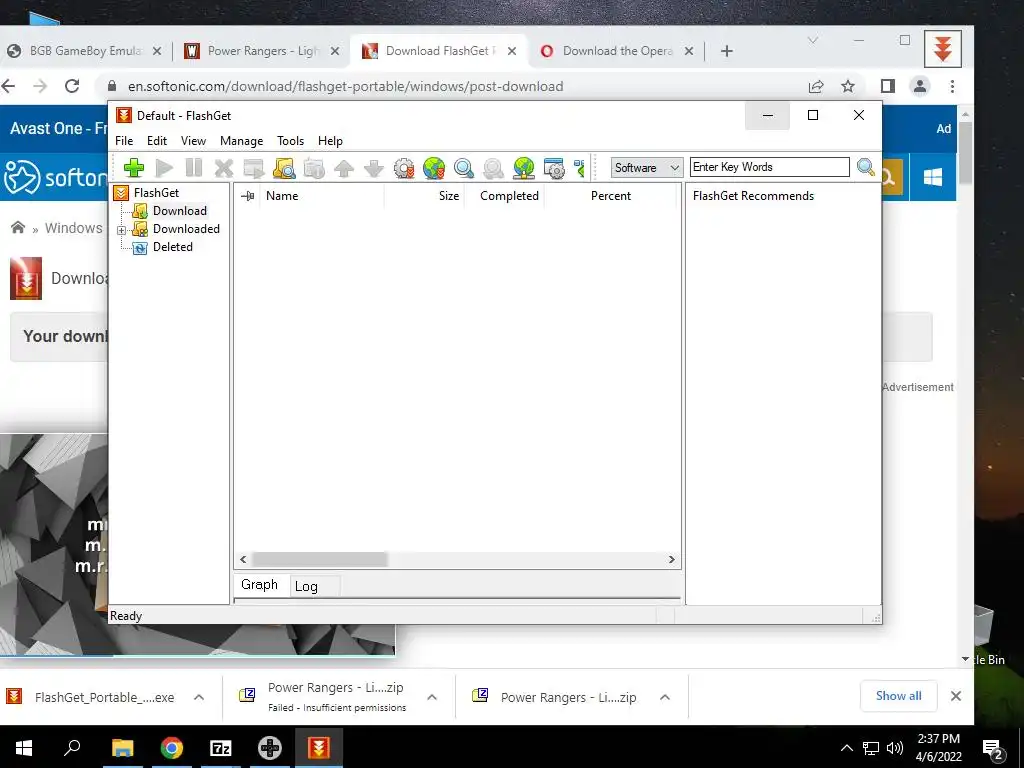Select the Download folder in tree
The image size is (1024, 768).
pos(180,210)
